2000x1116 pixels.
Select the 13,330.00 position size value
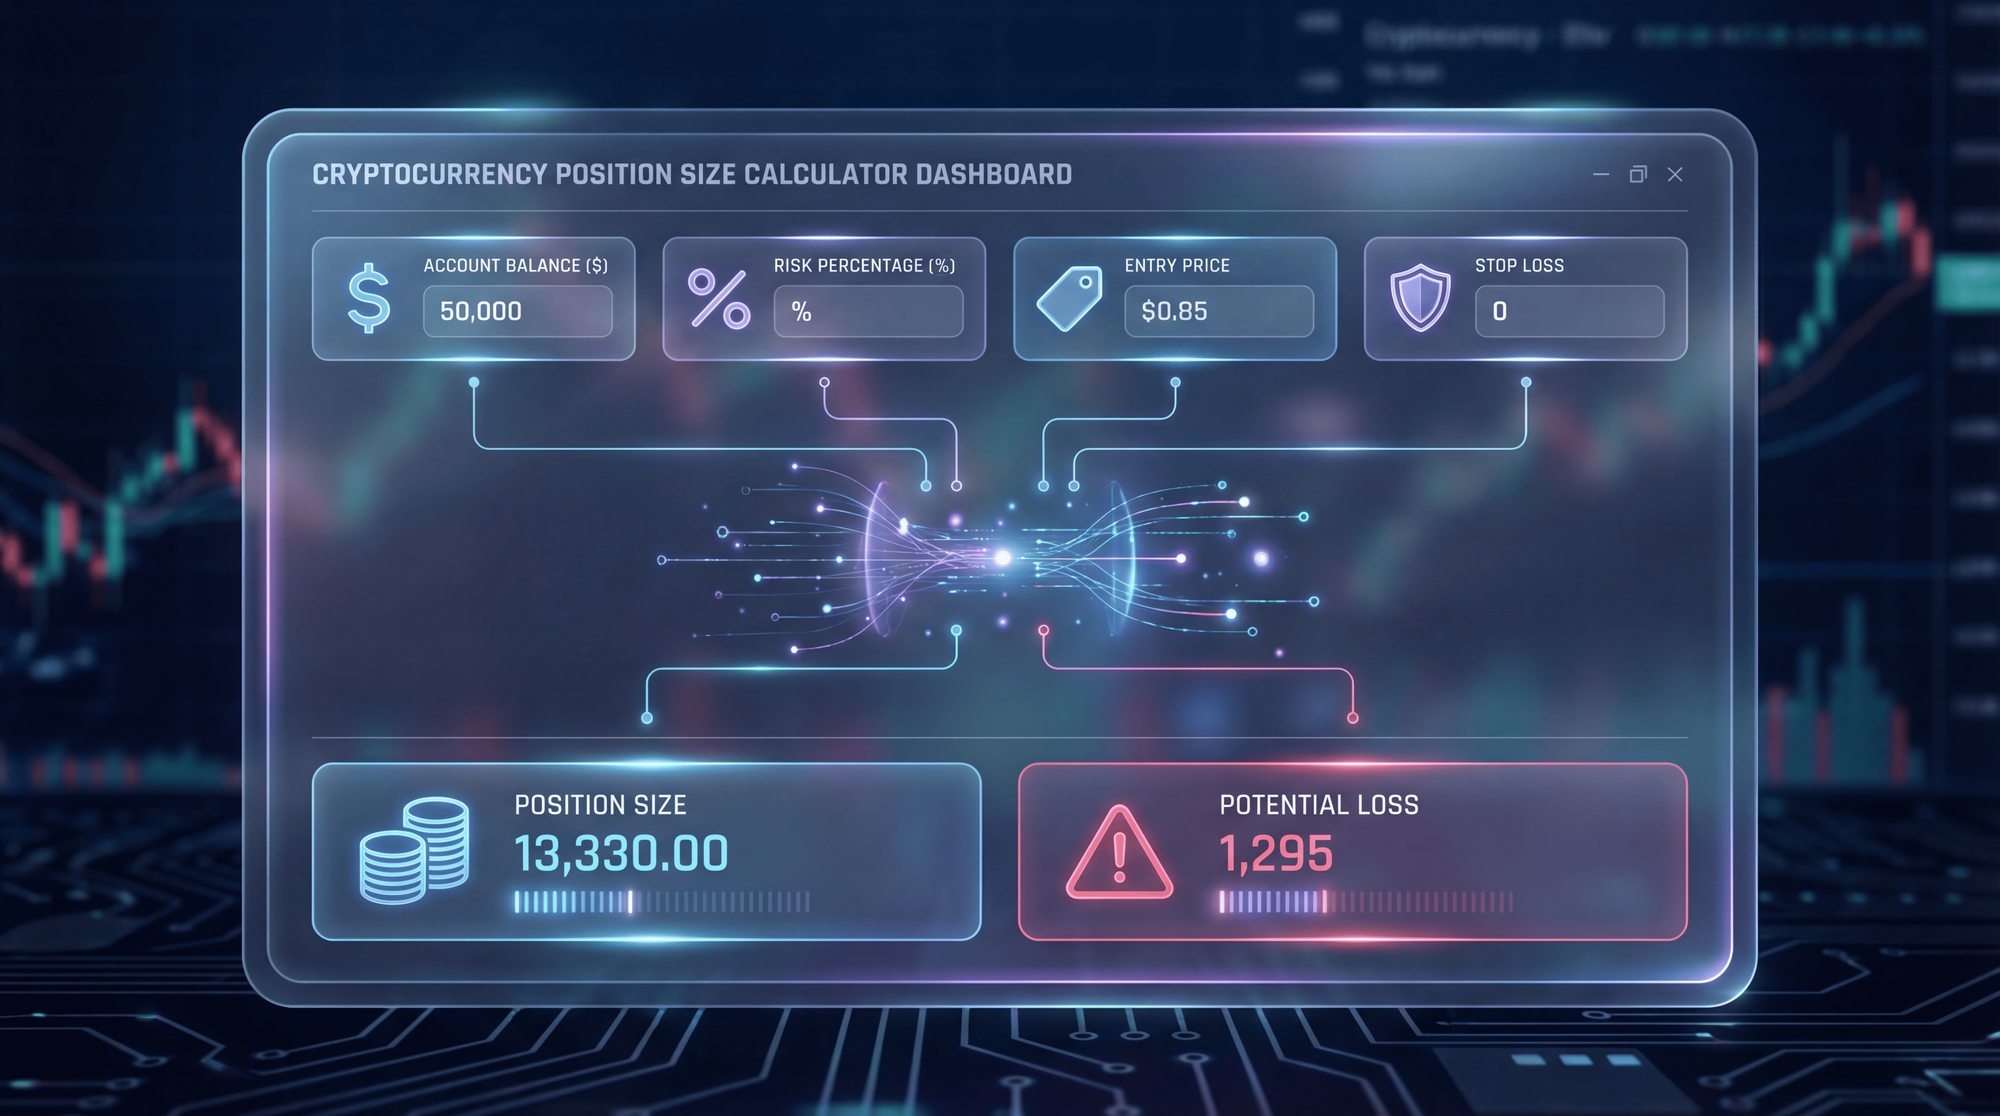[x=621, y=854]
